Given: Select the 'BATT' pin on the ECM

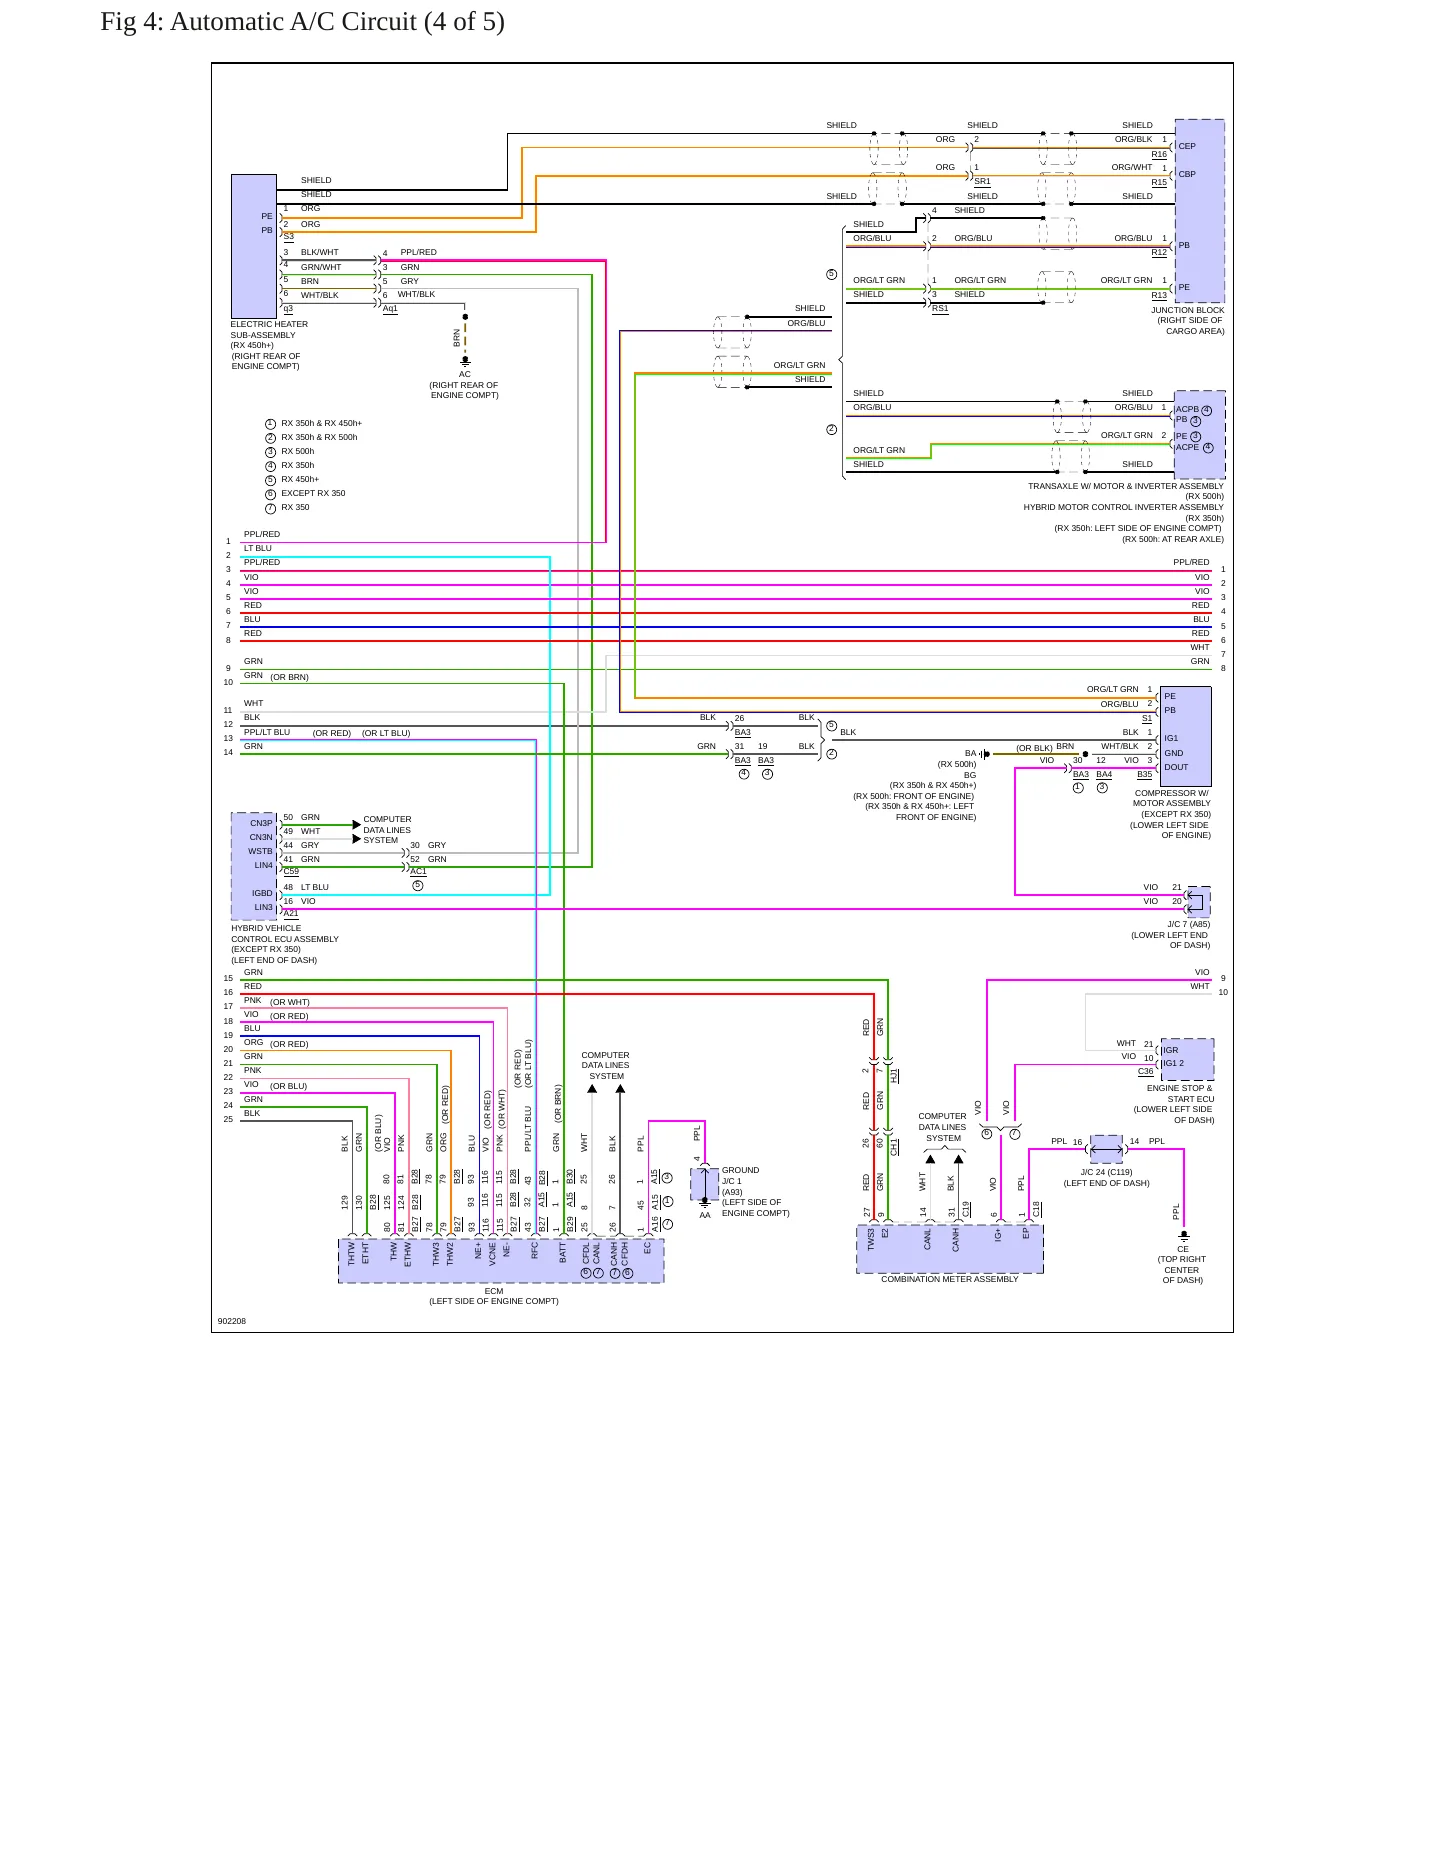Looking at the screenshot, I should coord(563,1254).
